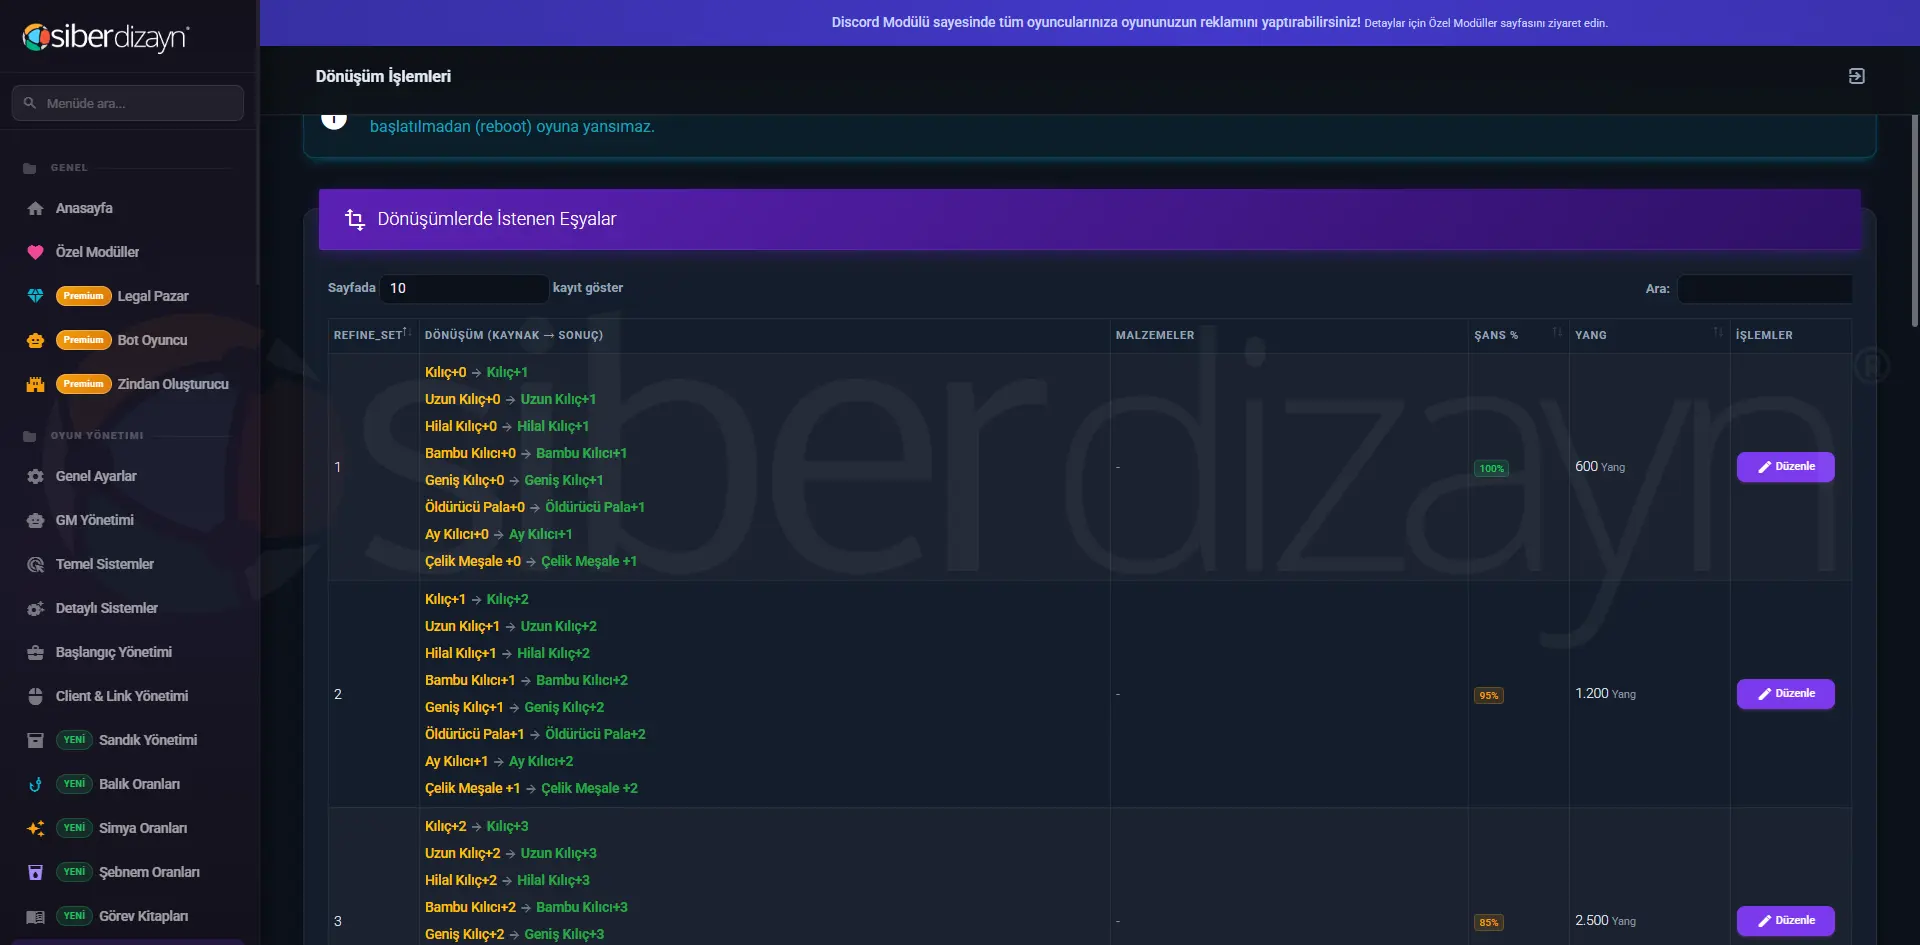Click the sparkle icon for Simya Oranları
Viewport: 1920px width, 945px height.
(x=36, y=828)
